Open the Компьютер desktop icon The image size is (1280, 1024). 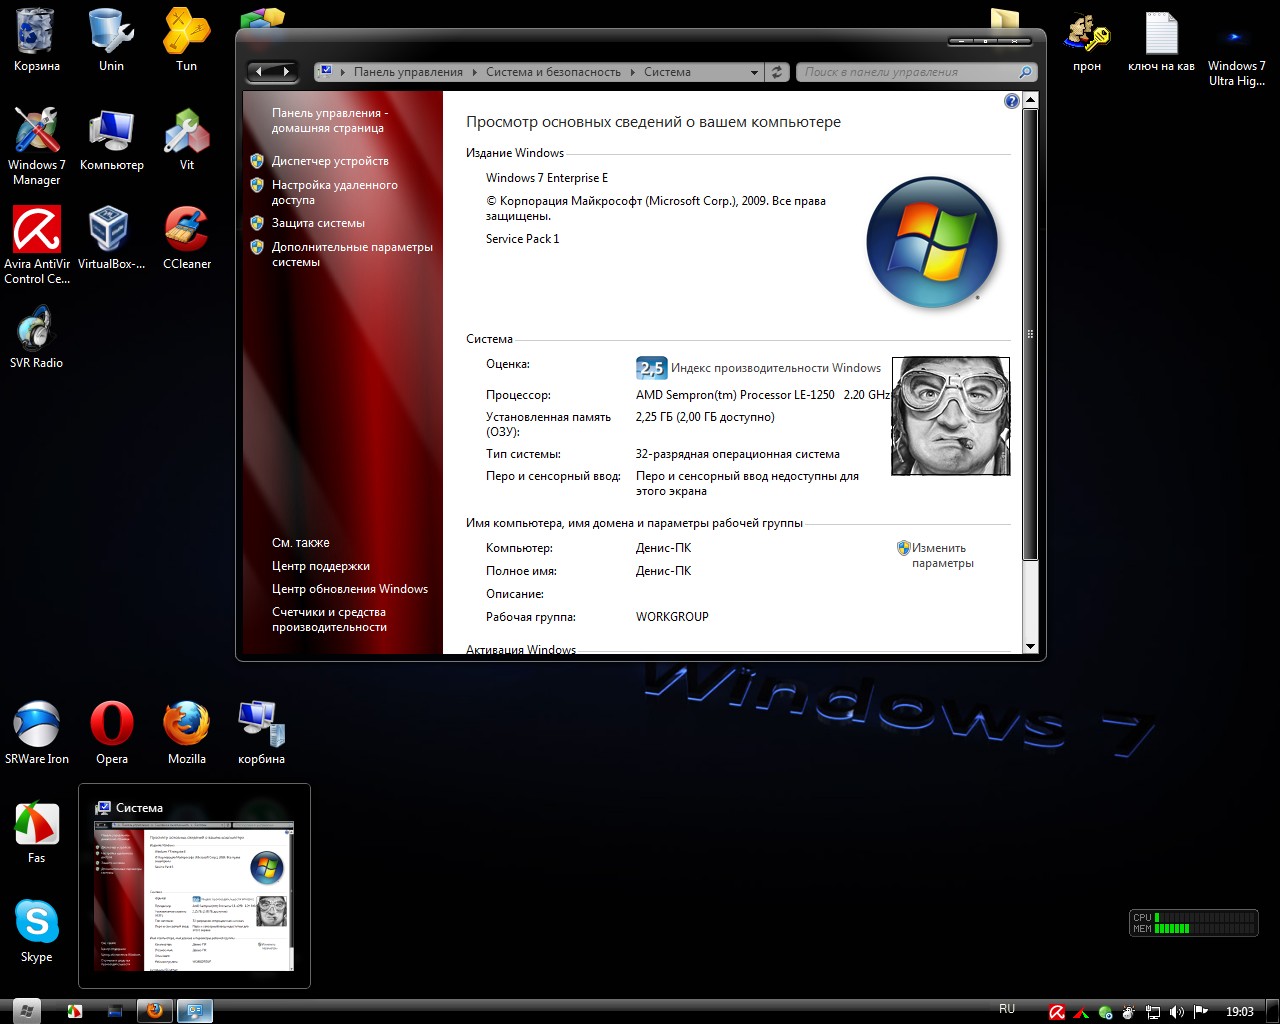pos(111,139)
